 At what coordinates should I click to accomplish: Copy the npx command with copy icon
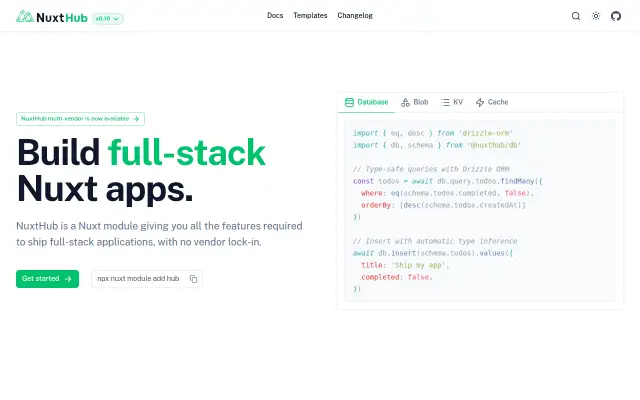(193, 279)
